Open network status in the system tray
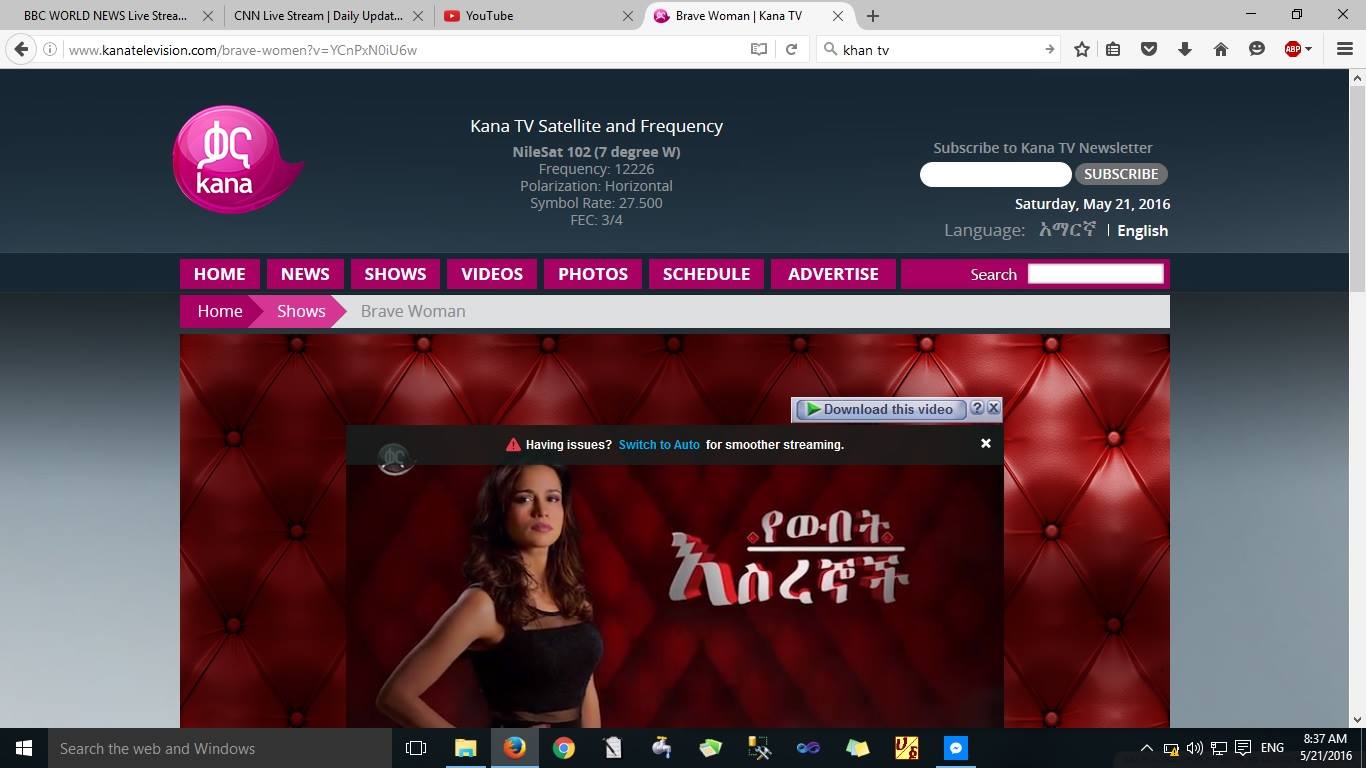This screenshot has width=1366, height=768. 1219,748
